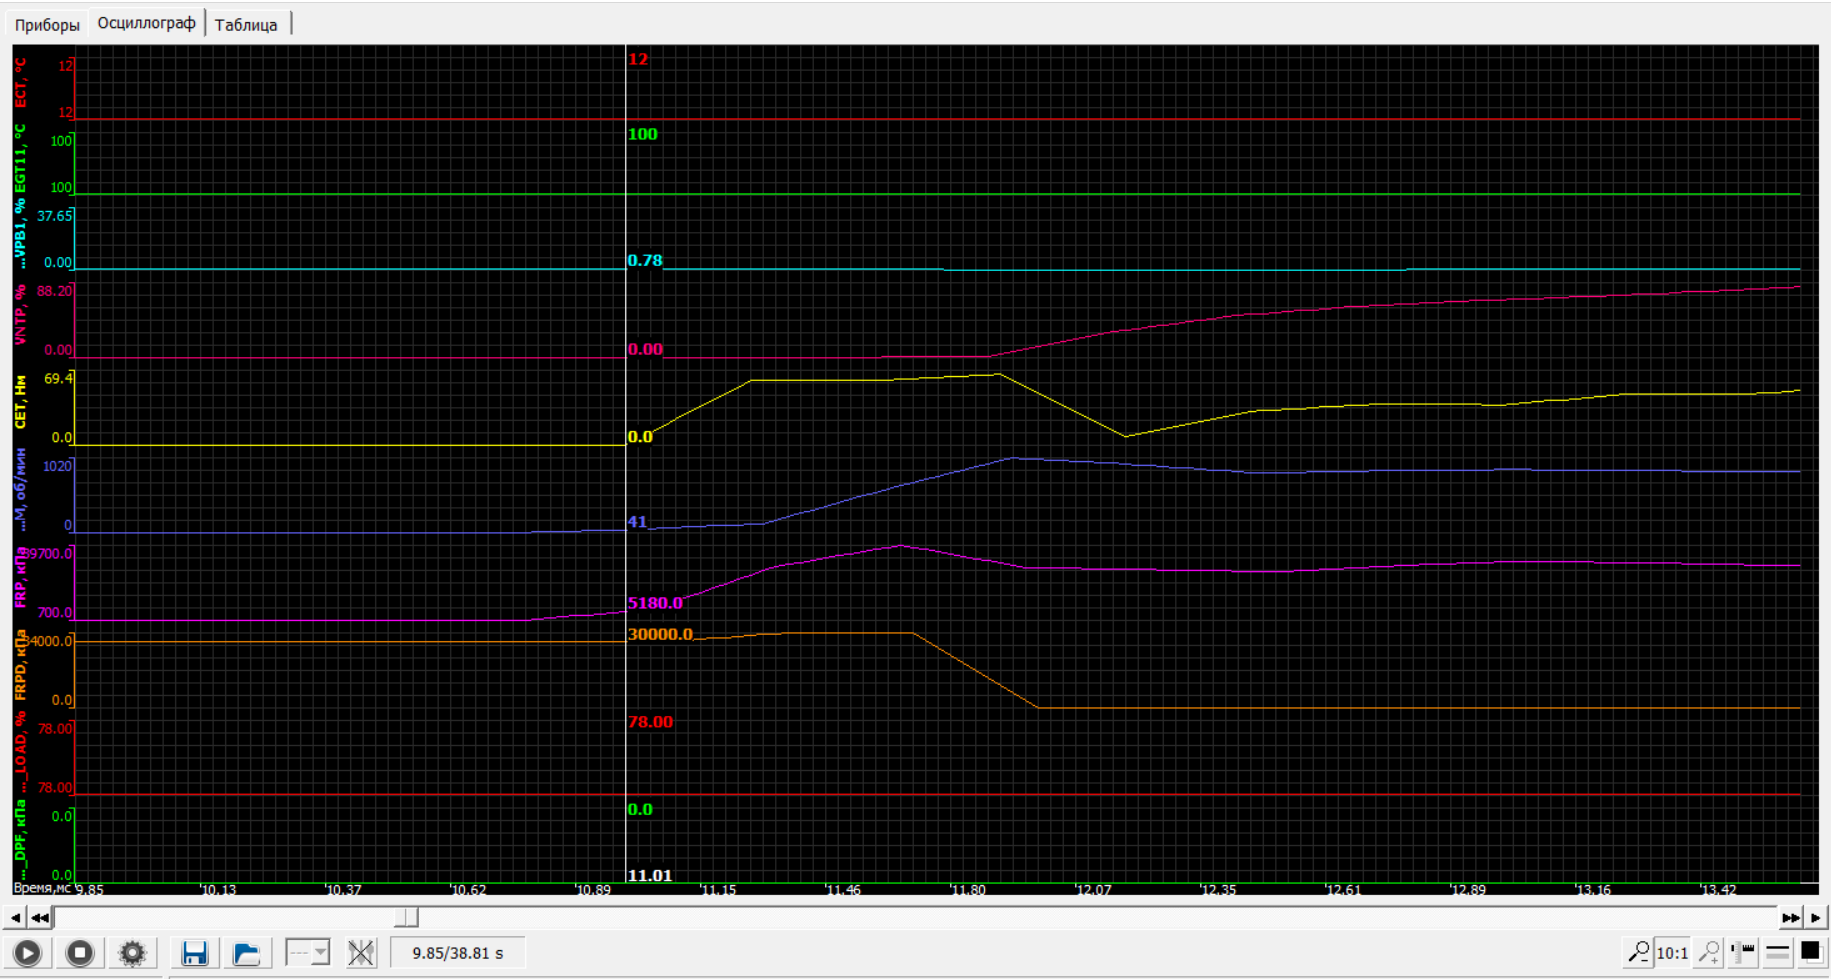Click the cursor value 30000.0
Screen dimensions: 1831x979
[660, 634]
